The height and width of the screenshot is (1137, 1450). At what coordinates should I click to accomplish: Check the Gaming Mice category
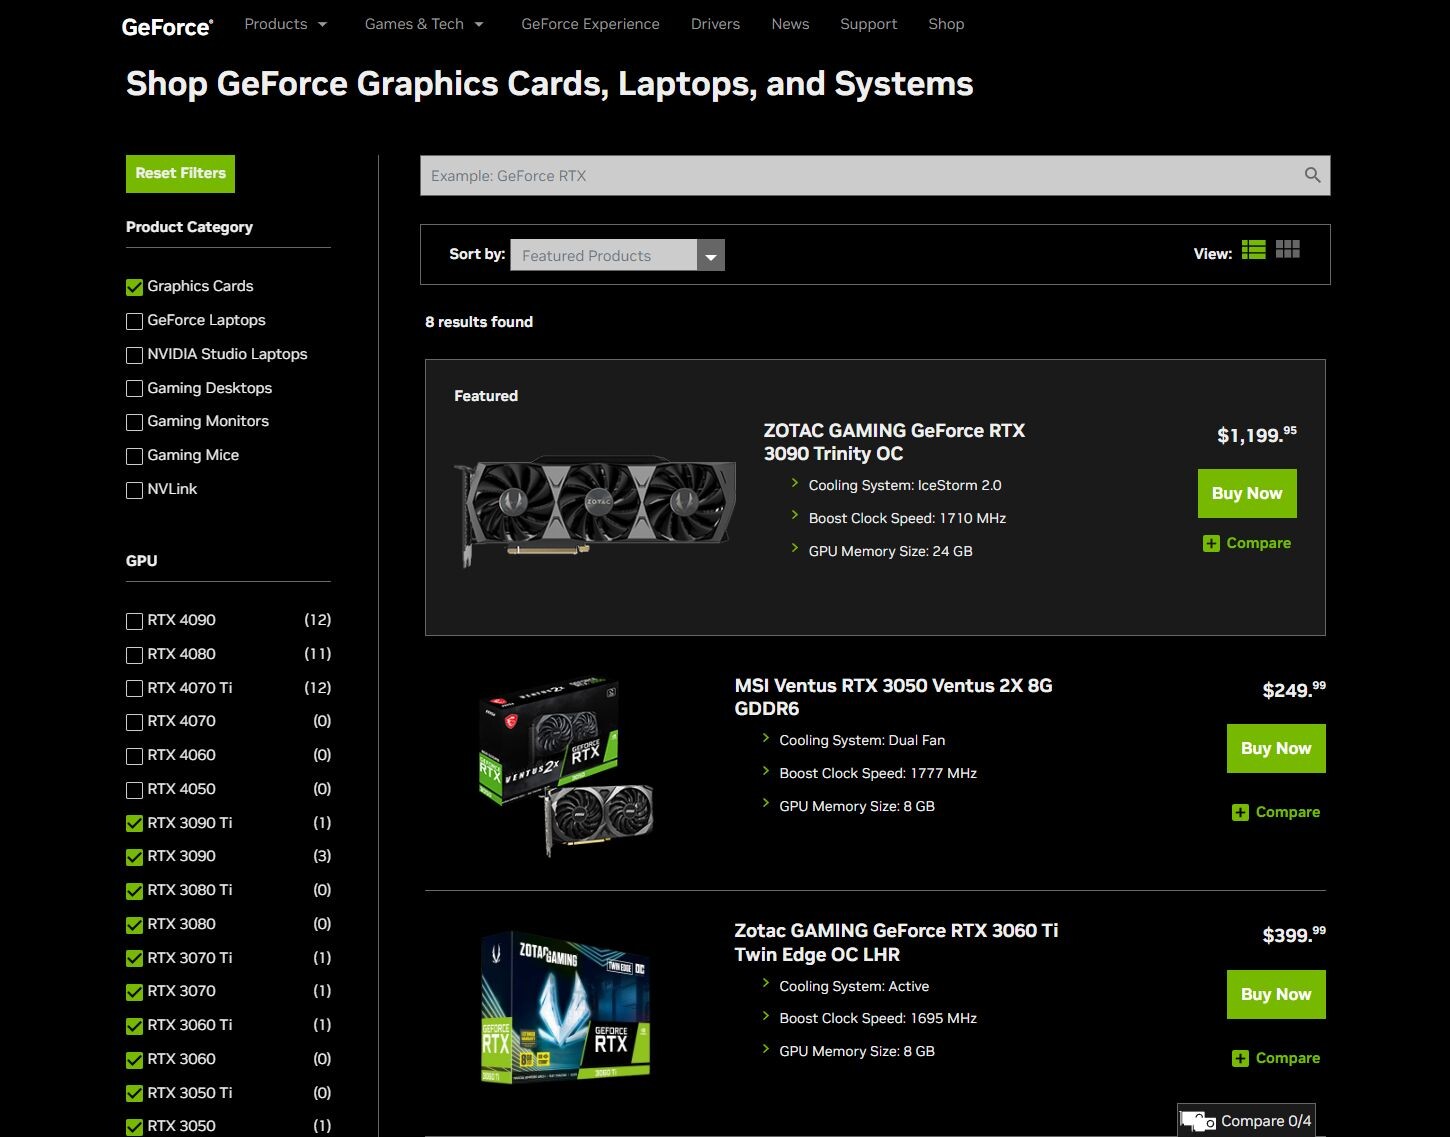134,456
